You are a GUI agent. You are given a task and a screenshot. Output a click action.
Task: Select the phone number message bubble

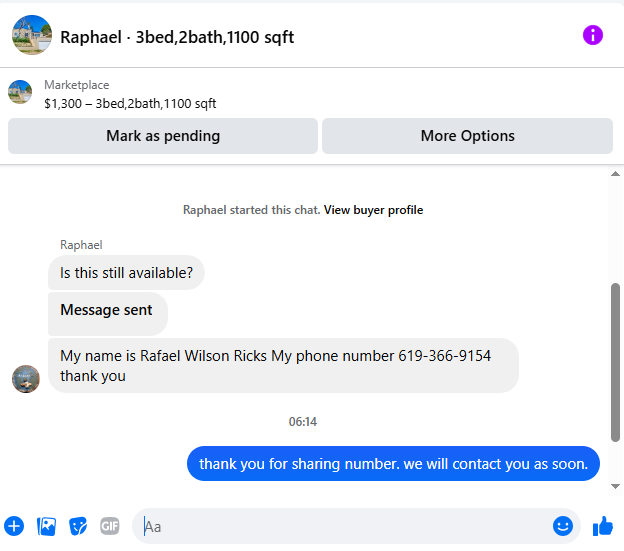coord(283,365)
